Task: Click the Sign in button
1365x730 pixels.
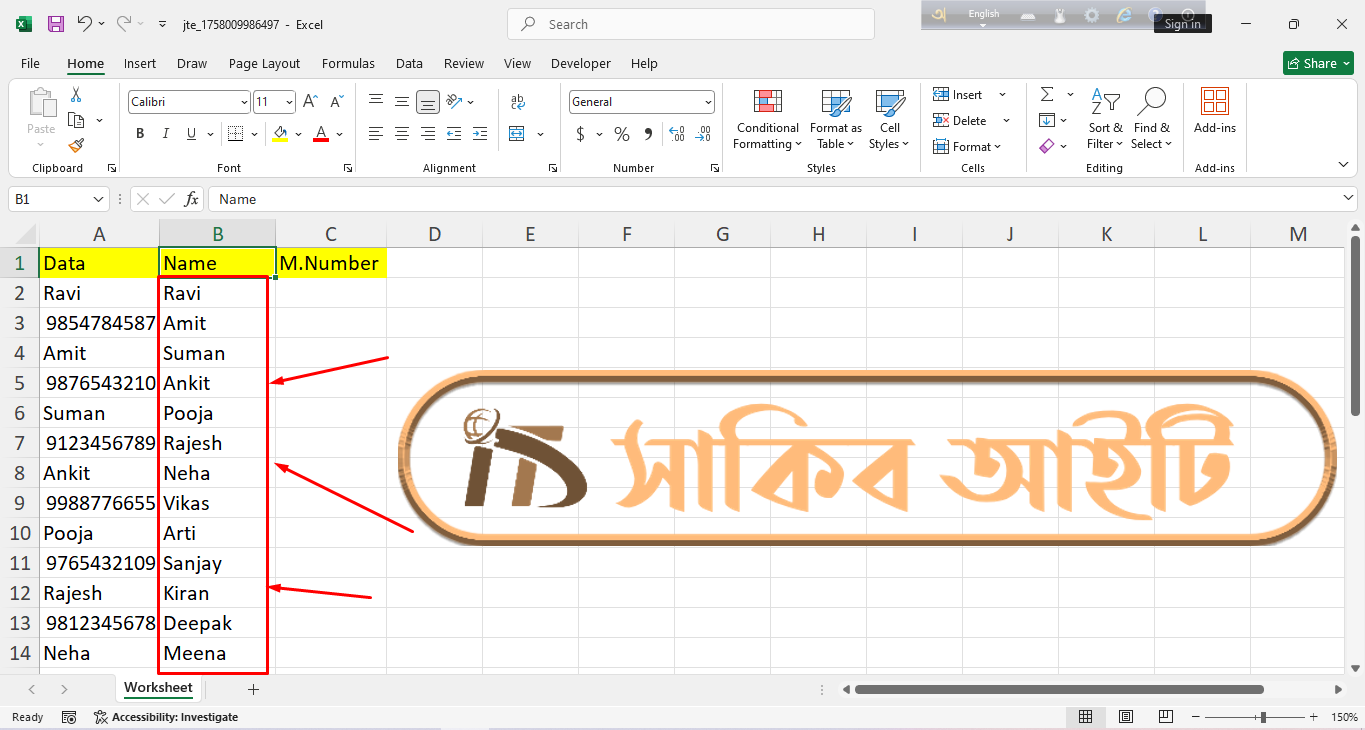Action: click(1182, 24)
